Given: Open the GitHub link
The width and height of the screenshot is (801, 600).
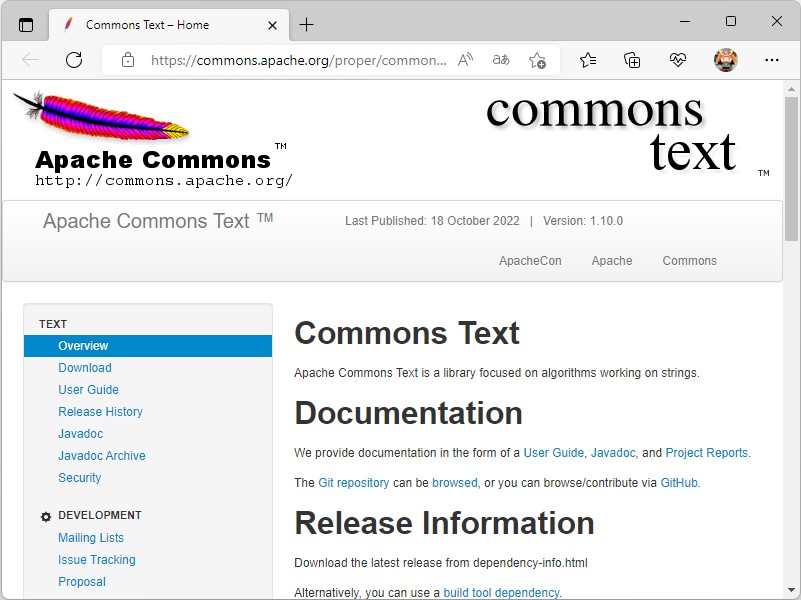Looking at the screenshot, I should click(x=679, y=482).
